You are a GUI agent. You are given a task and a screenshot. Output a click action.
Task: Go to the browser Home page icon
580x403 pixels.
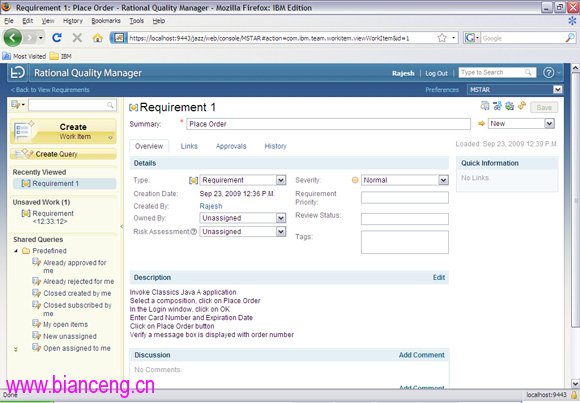pyautogui.click(x=97, y=38)
